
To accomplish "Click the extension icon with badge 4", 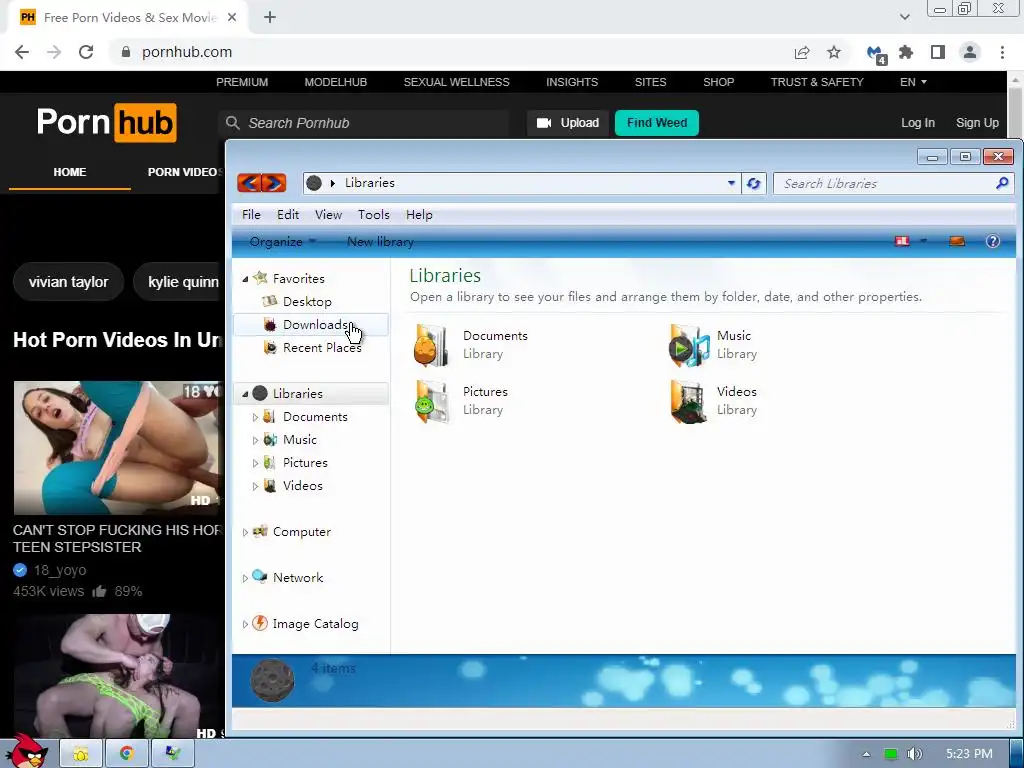I will coord(875,54).
